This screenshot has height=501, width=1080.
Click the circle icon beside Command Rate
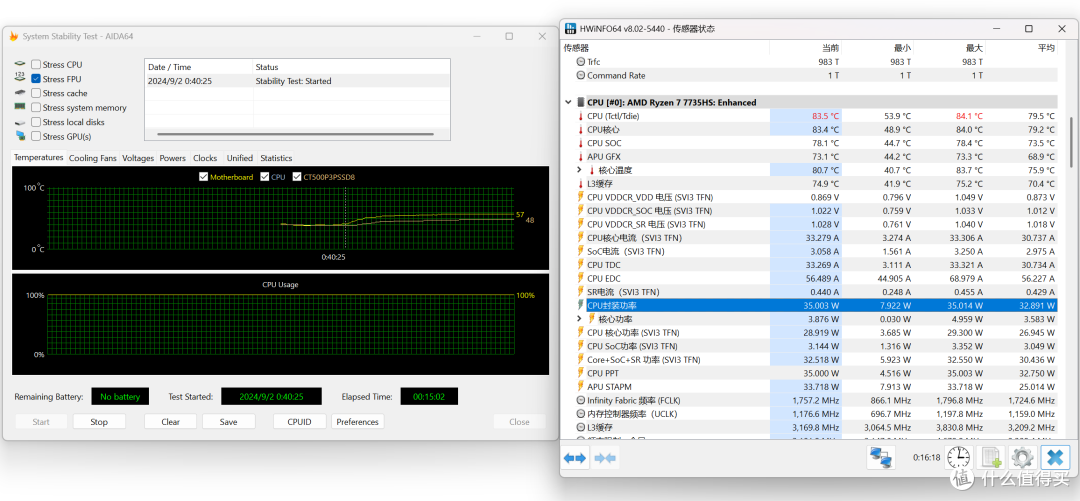tap(581, 75)
